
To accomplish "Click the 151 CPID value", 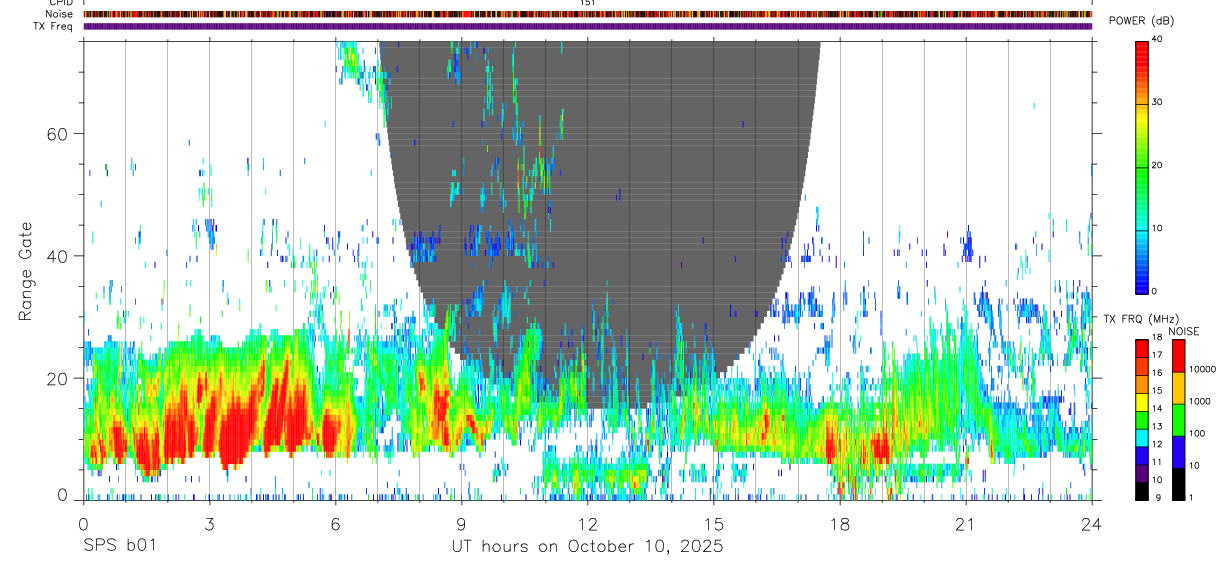I will tap(588, 3).
